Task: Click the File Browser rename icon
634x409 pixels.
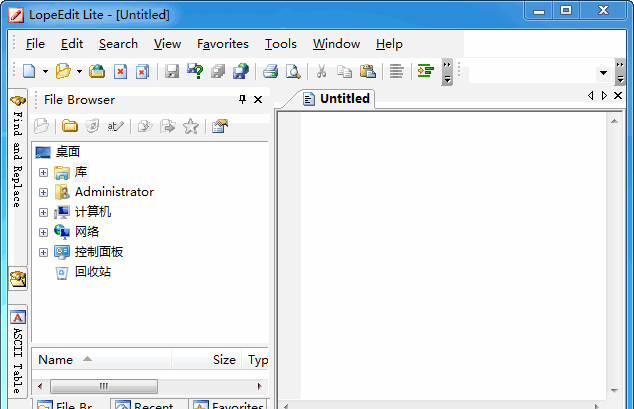Action: [x=115, y=126]
